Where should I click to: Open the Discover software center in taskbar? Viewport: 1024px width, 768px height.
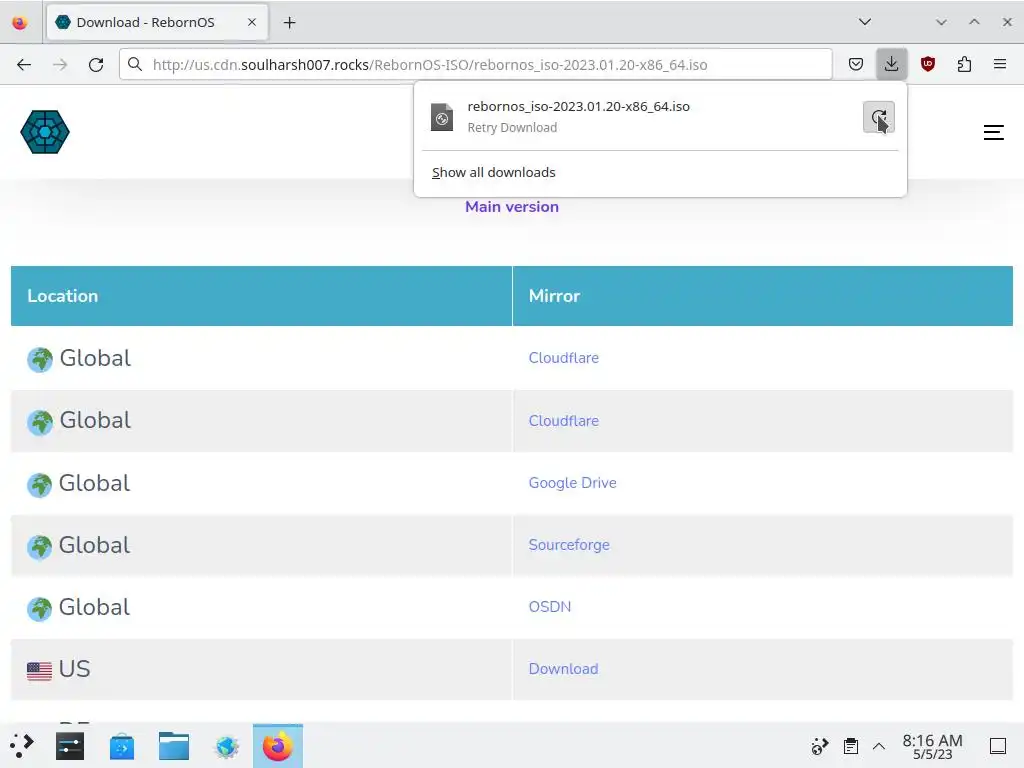pos(122,746)
